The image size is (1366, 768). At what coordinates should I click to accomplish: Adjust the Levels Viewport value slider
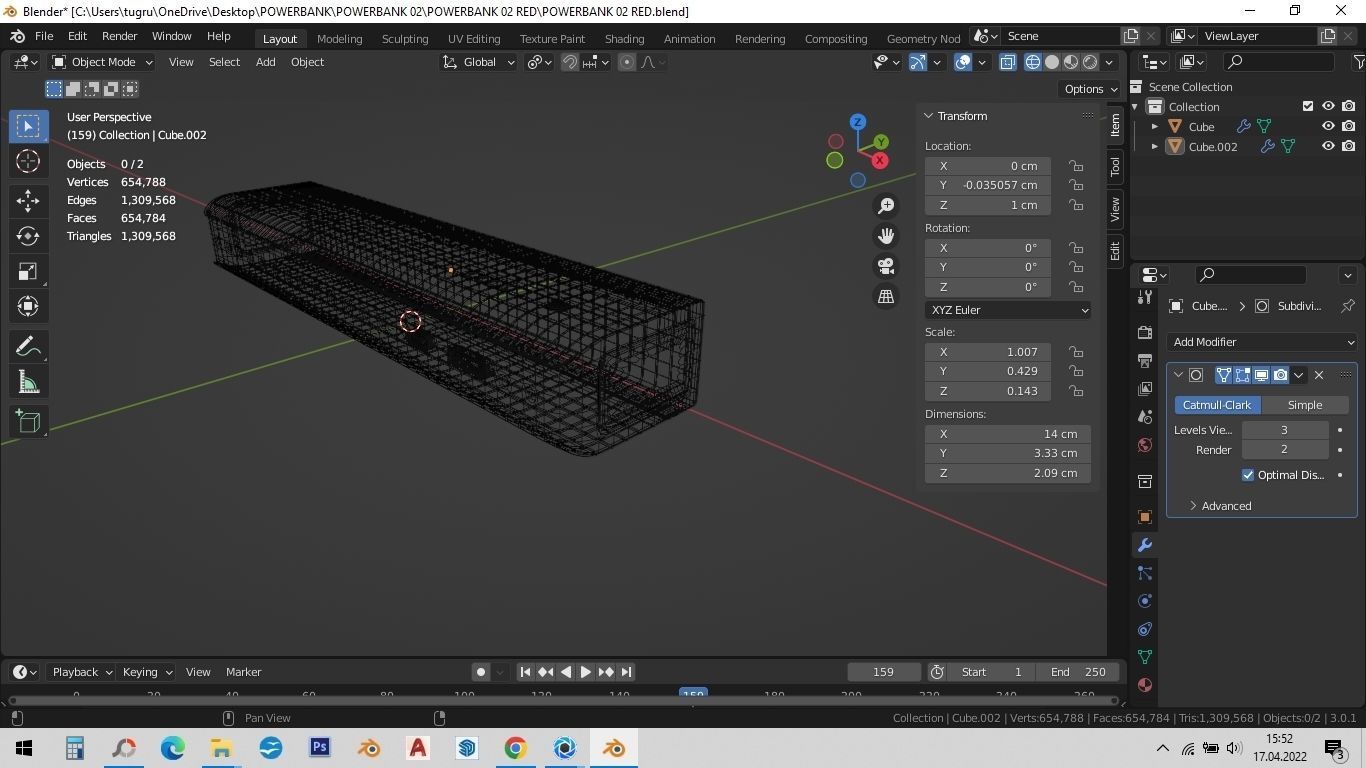[x=1285, y=430]
